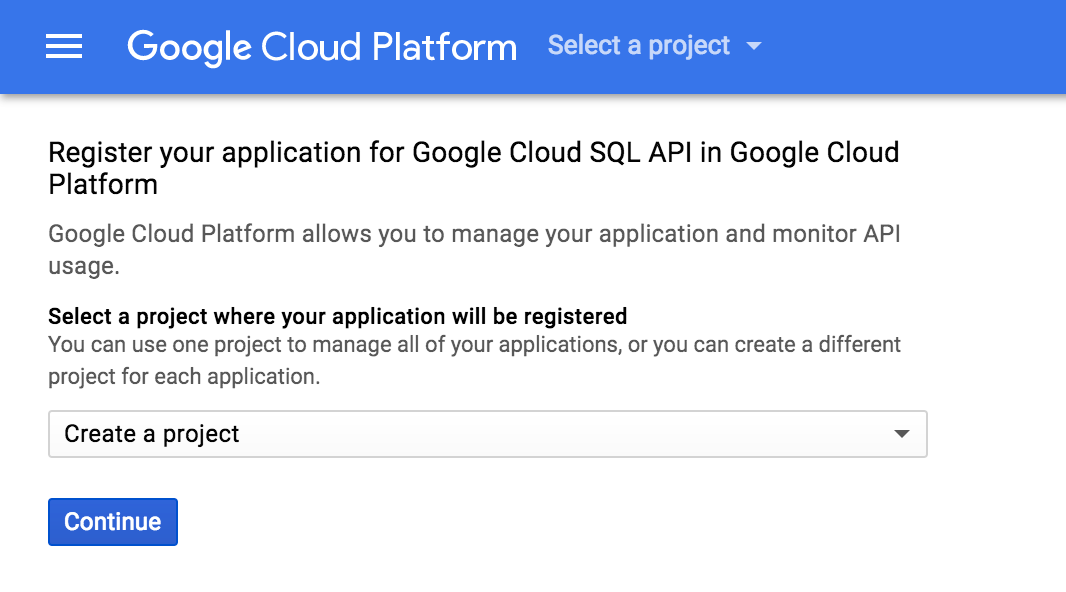Click the caret next to Select a project
This screenshot has height=592, width=1066.
click(x=753, y=46)
